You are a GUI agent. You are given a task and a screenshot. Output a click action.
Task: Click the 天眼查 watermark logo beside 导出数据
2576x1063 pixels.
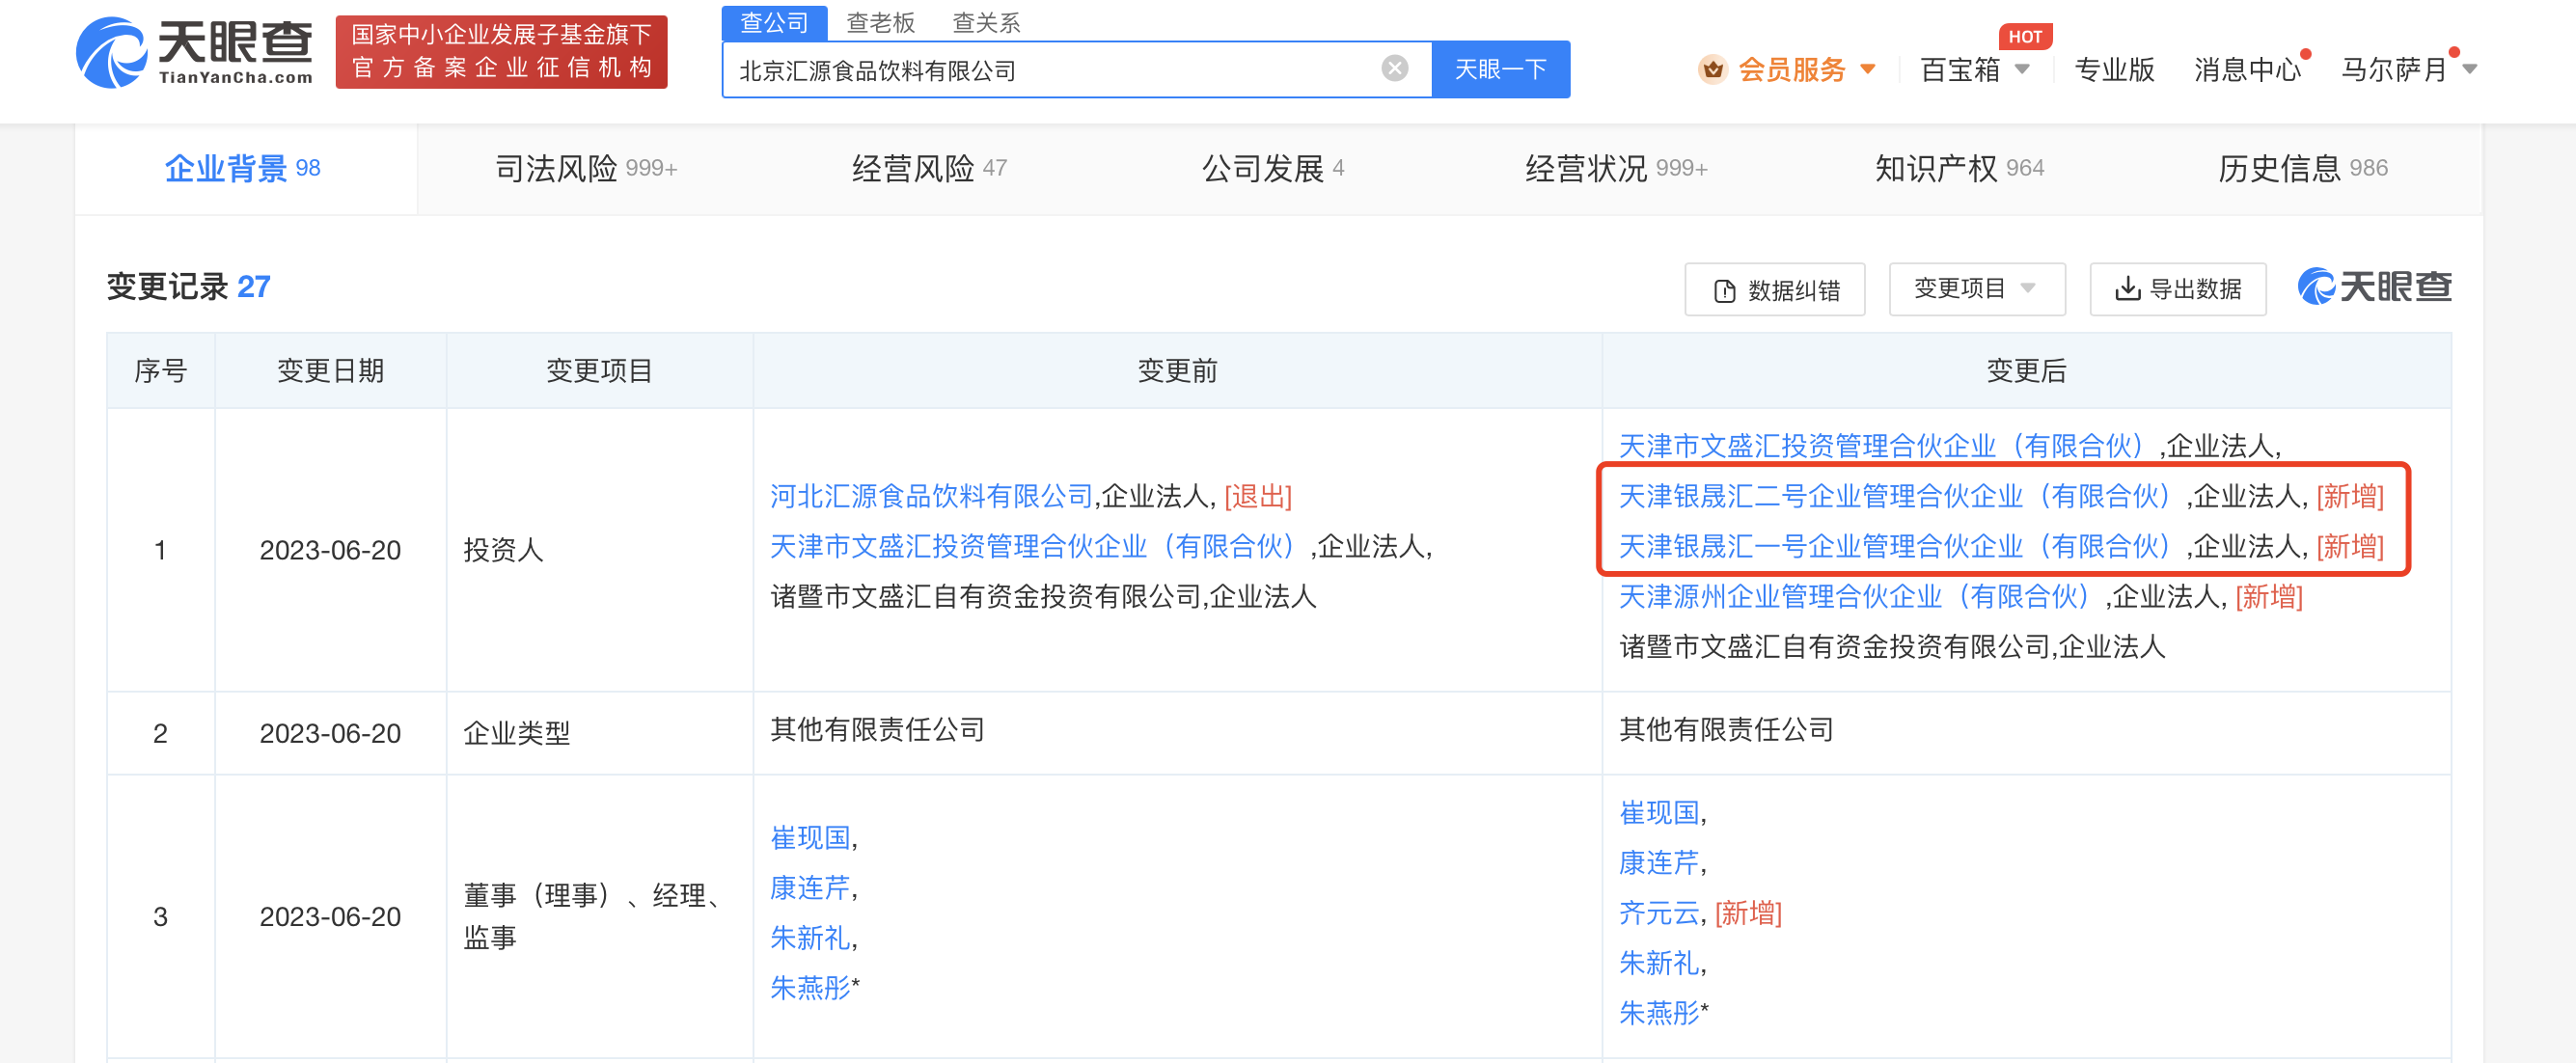(x=2374, y=287)
